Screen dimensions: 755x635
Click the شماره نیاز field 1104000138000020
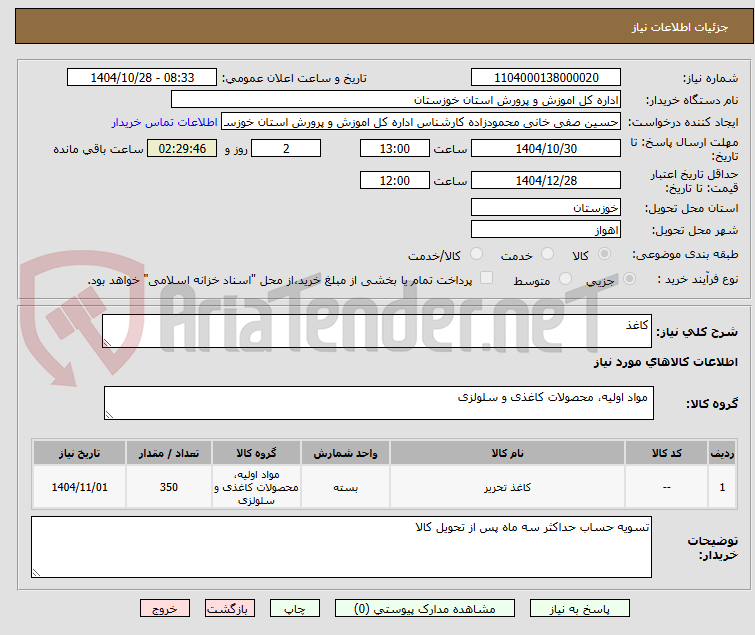(546, 78)
